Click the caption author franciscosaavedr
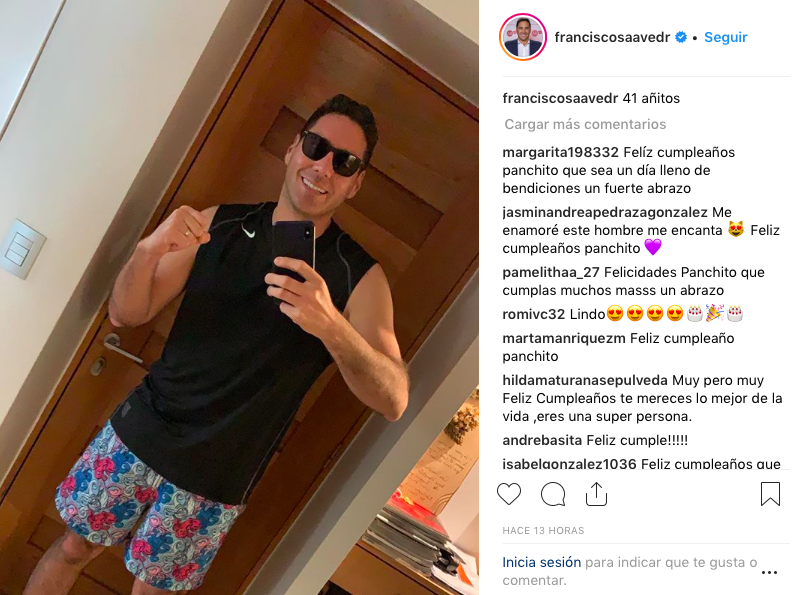Viewport: 809px width, 595px height. 560,98
